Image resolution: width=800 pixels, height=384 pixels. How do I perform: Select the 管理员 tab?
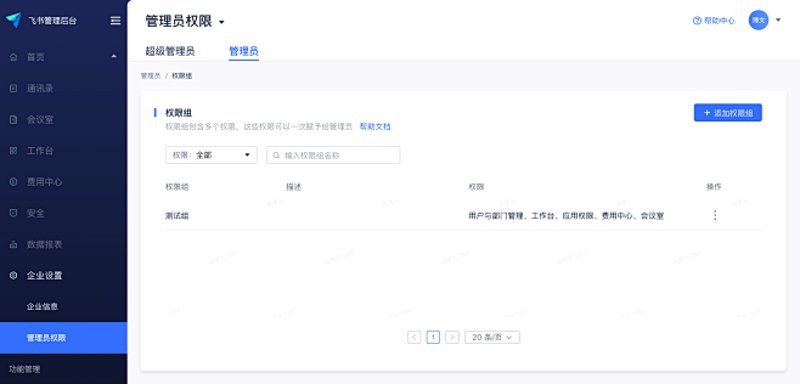click(244, 51)
